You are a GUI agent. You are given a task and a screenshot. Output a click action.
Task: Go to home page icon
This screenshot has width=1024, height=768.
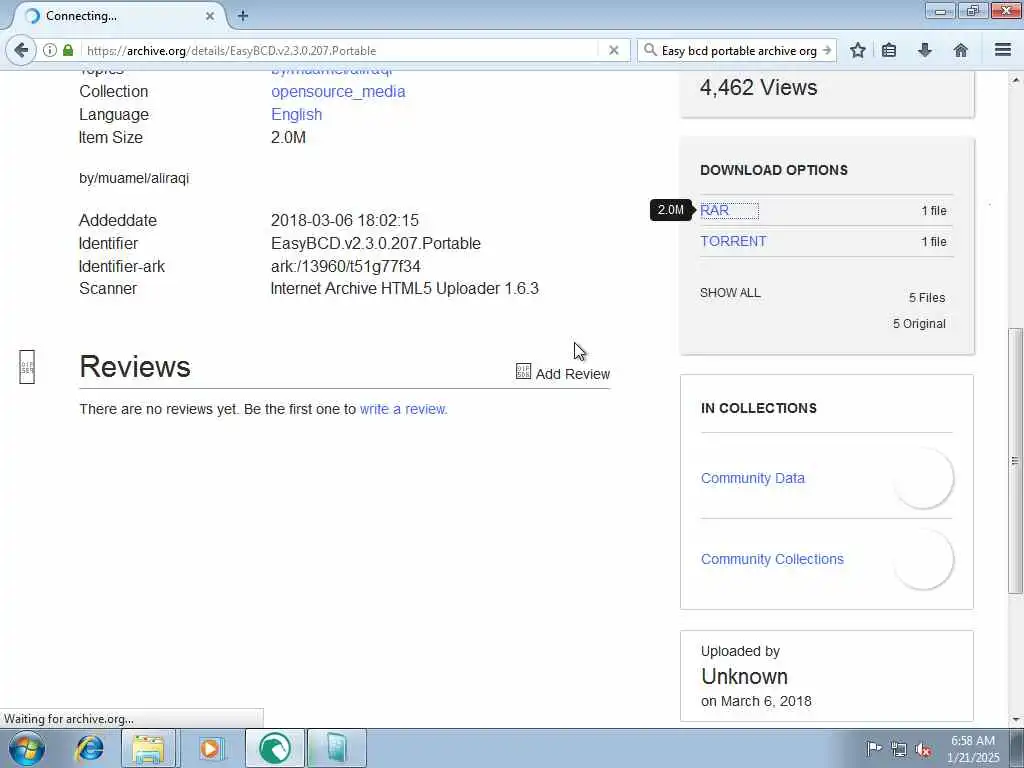(x=960, y=50)
